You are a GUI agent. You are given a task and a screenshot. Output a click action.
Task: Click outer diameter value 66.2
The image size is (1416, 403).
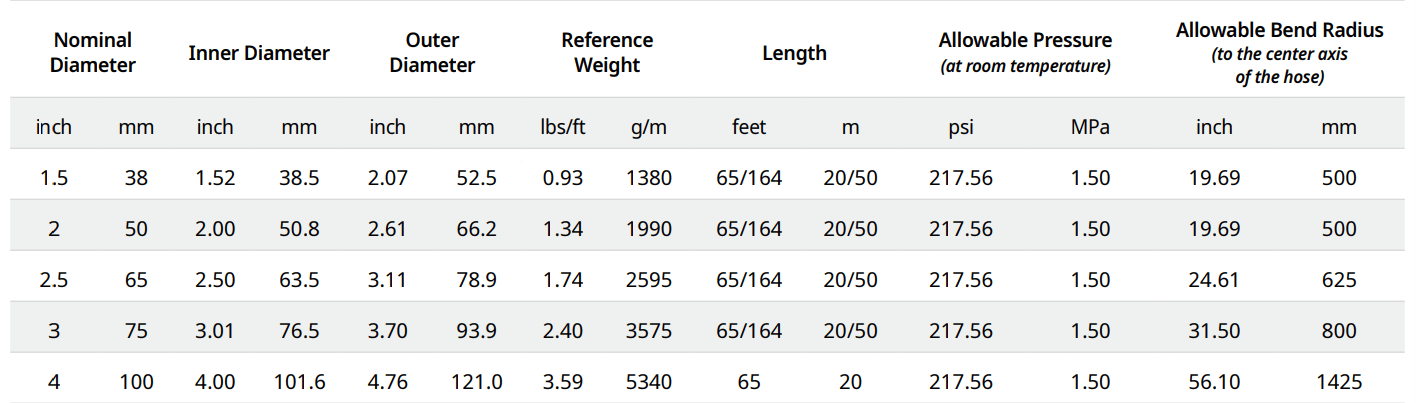(477, 229)
